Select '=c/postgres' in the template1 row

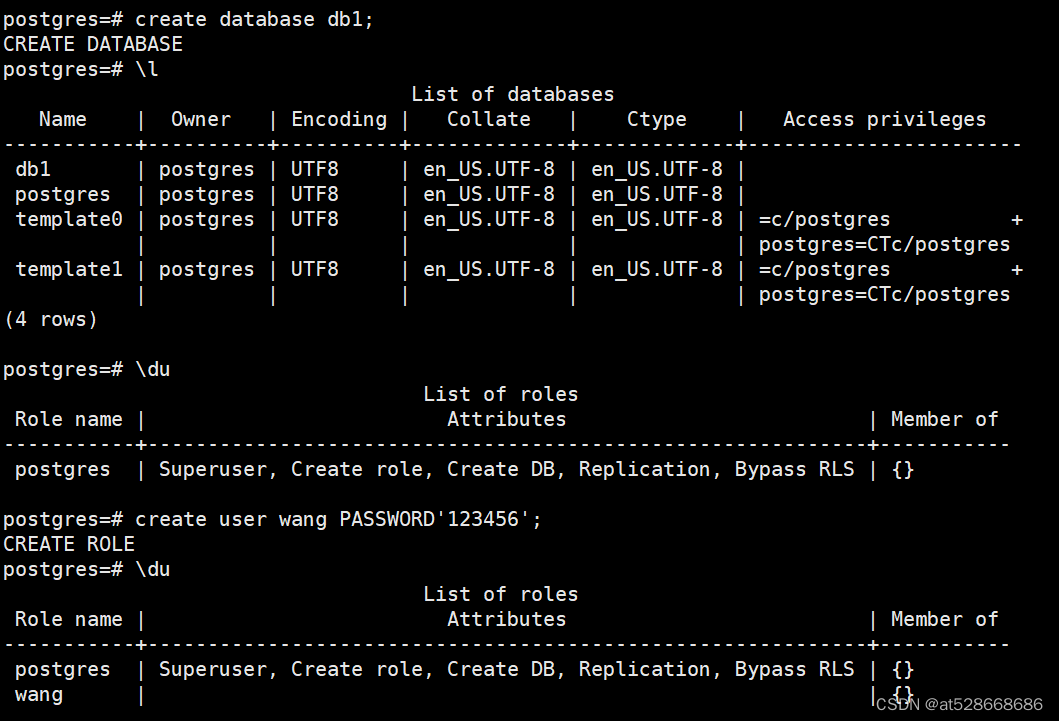[825, 269]
